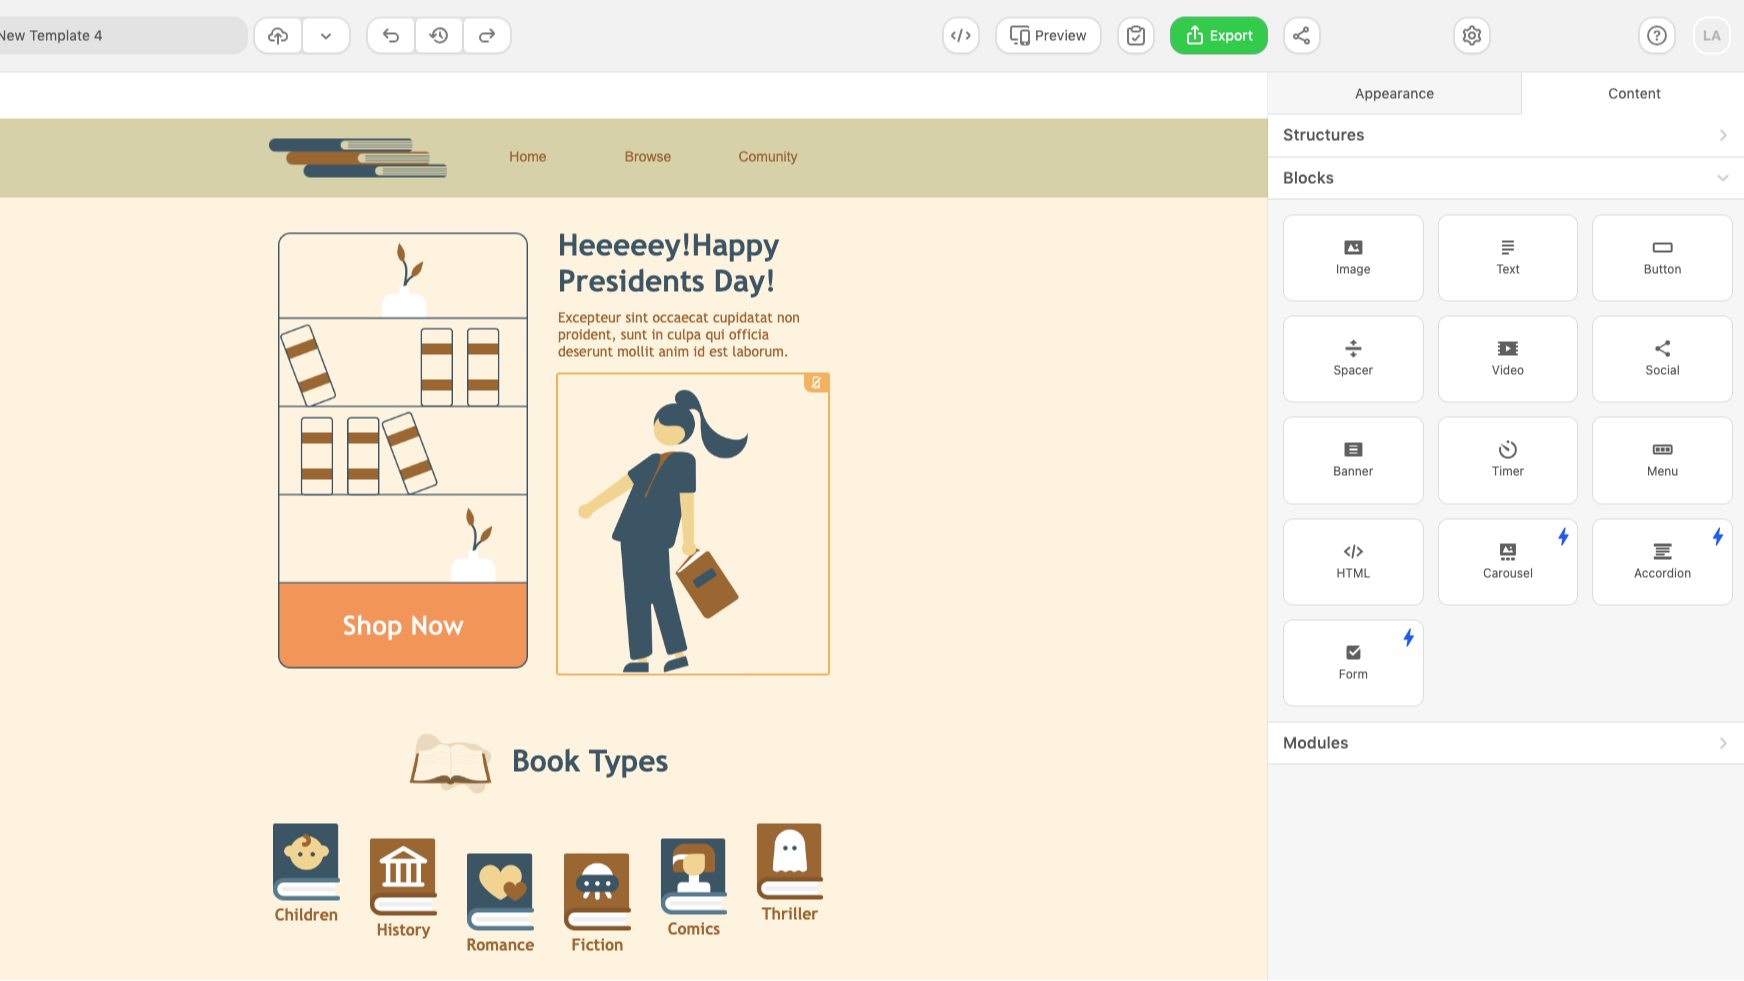Collapse the Blocks section
Screen dimensions: 1744x981
point(1505,178)
